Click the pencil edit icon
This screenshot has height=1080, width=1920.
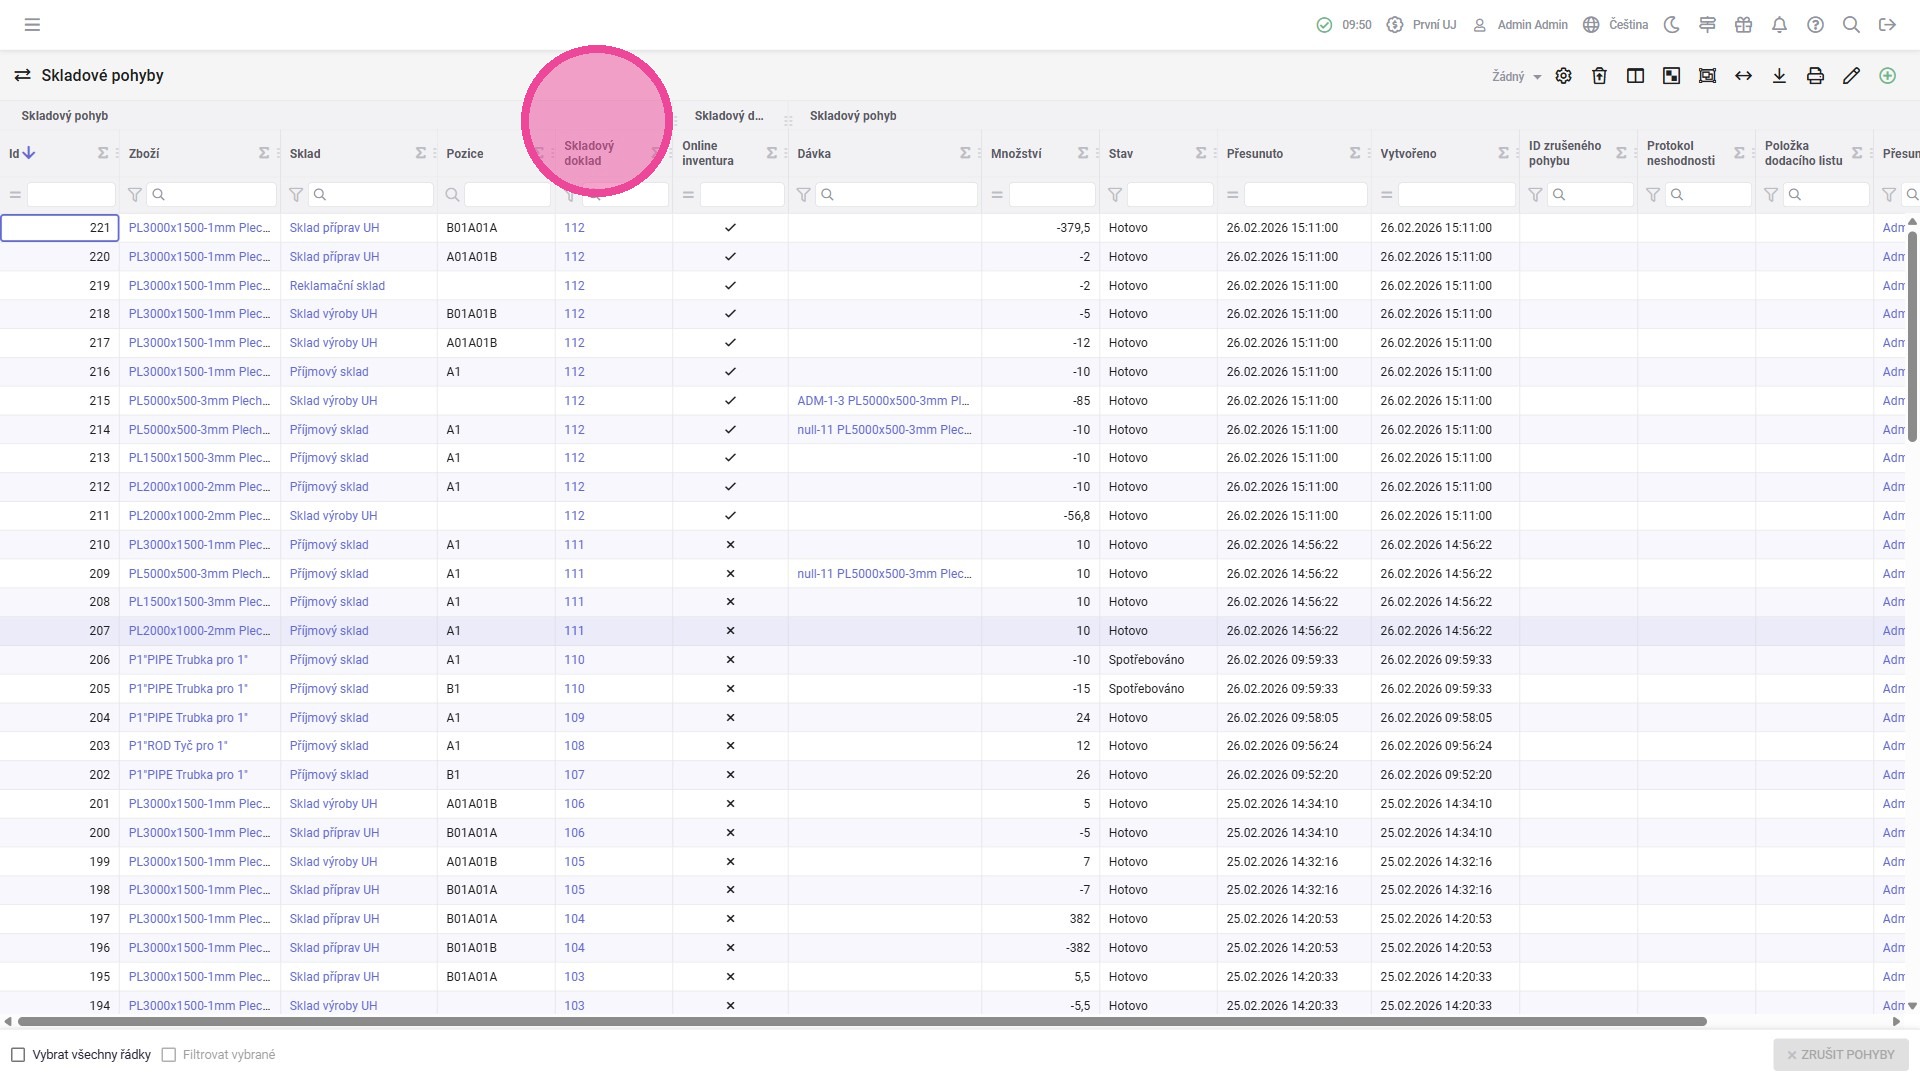coord(1851,76)
